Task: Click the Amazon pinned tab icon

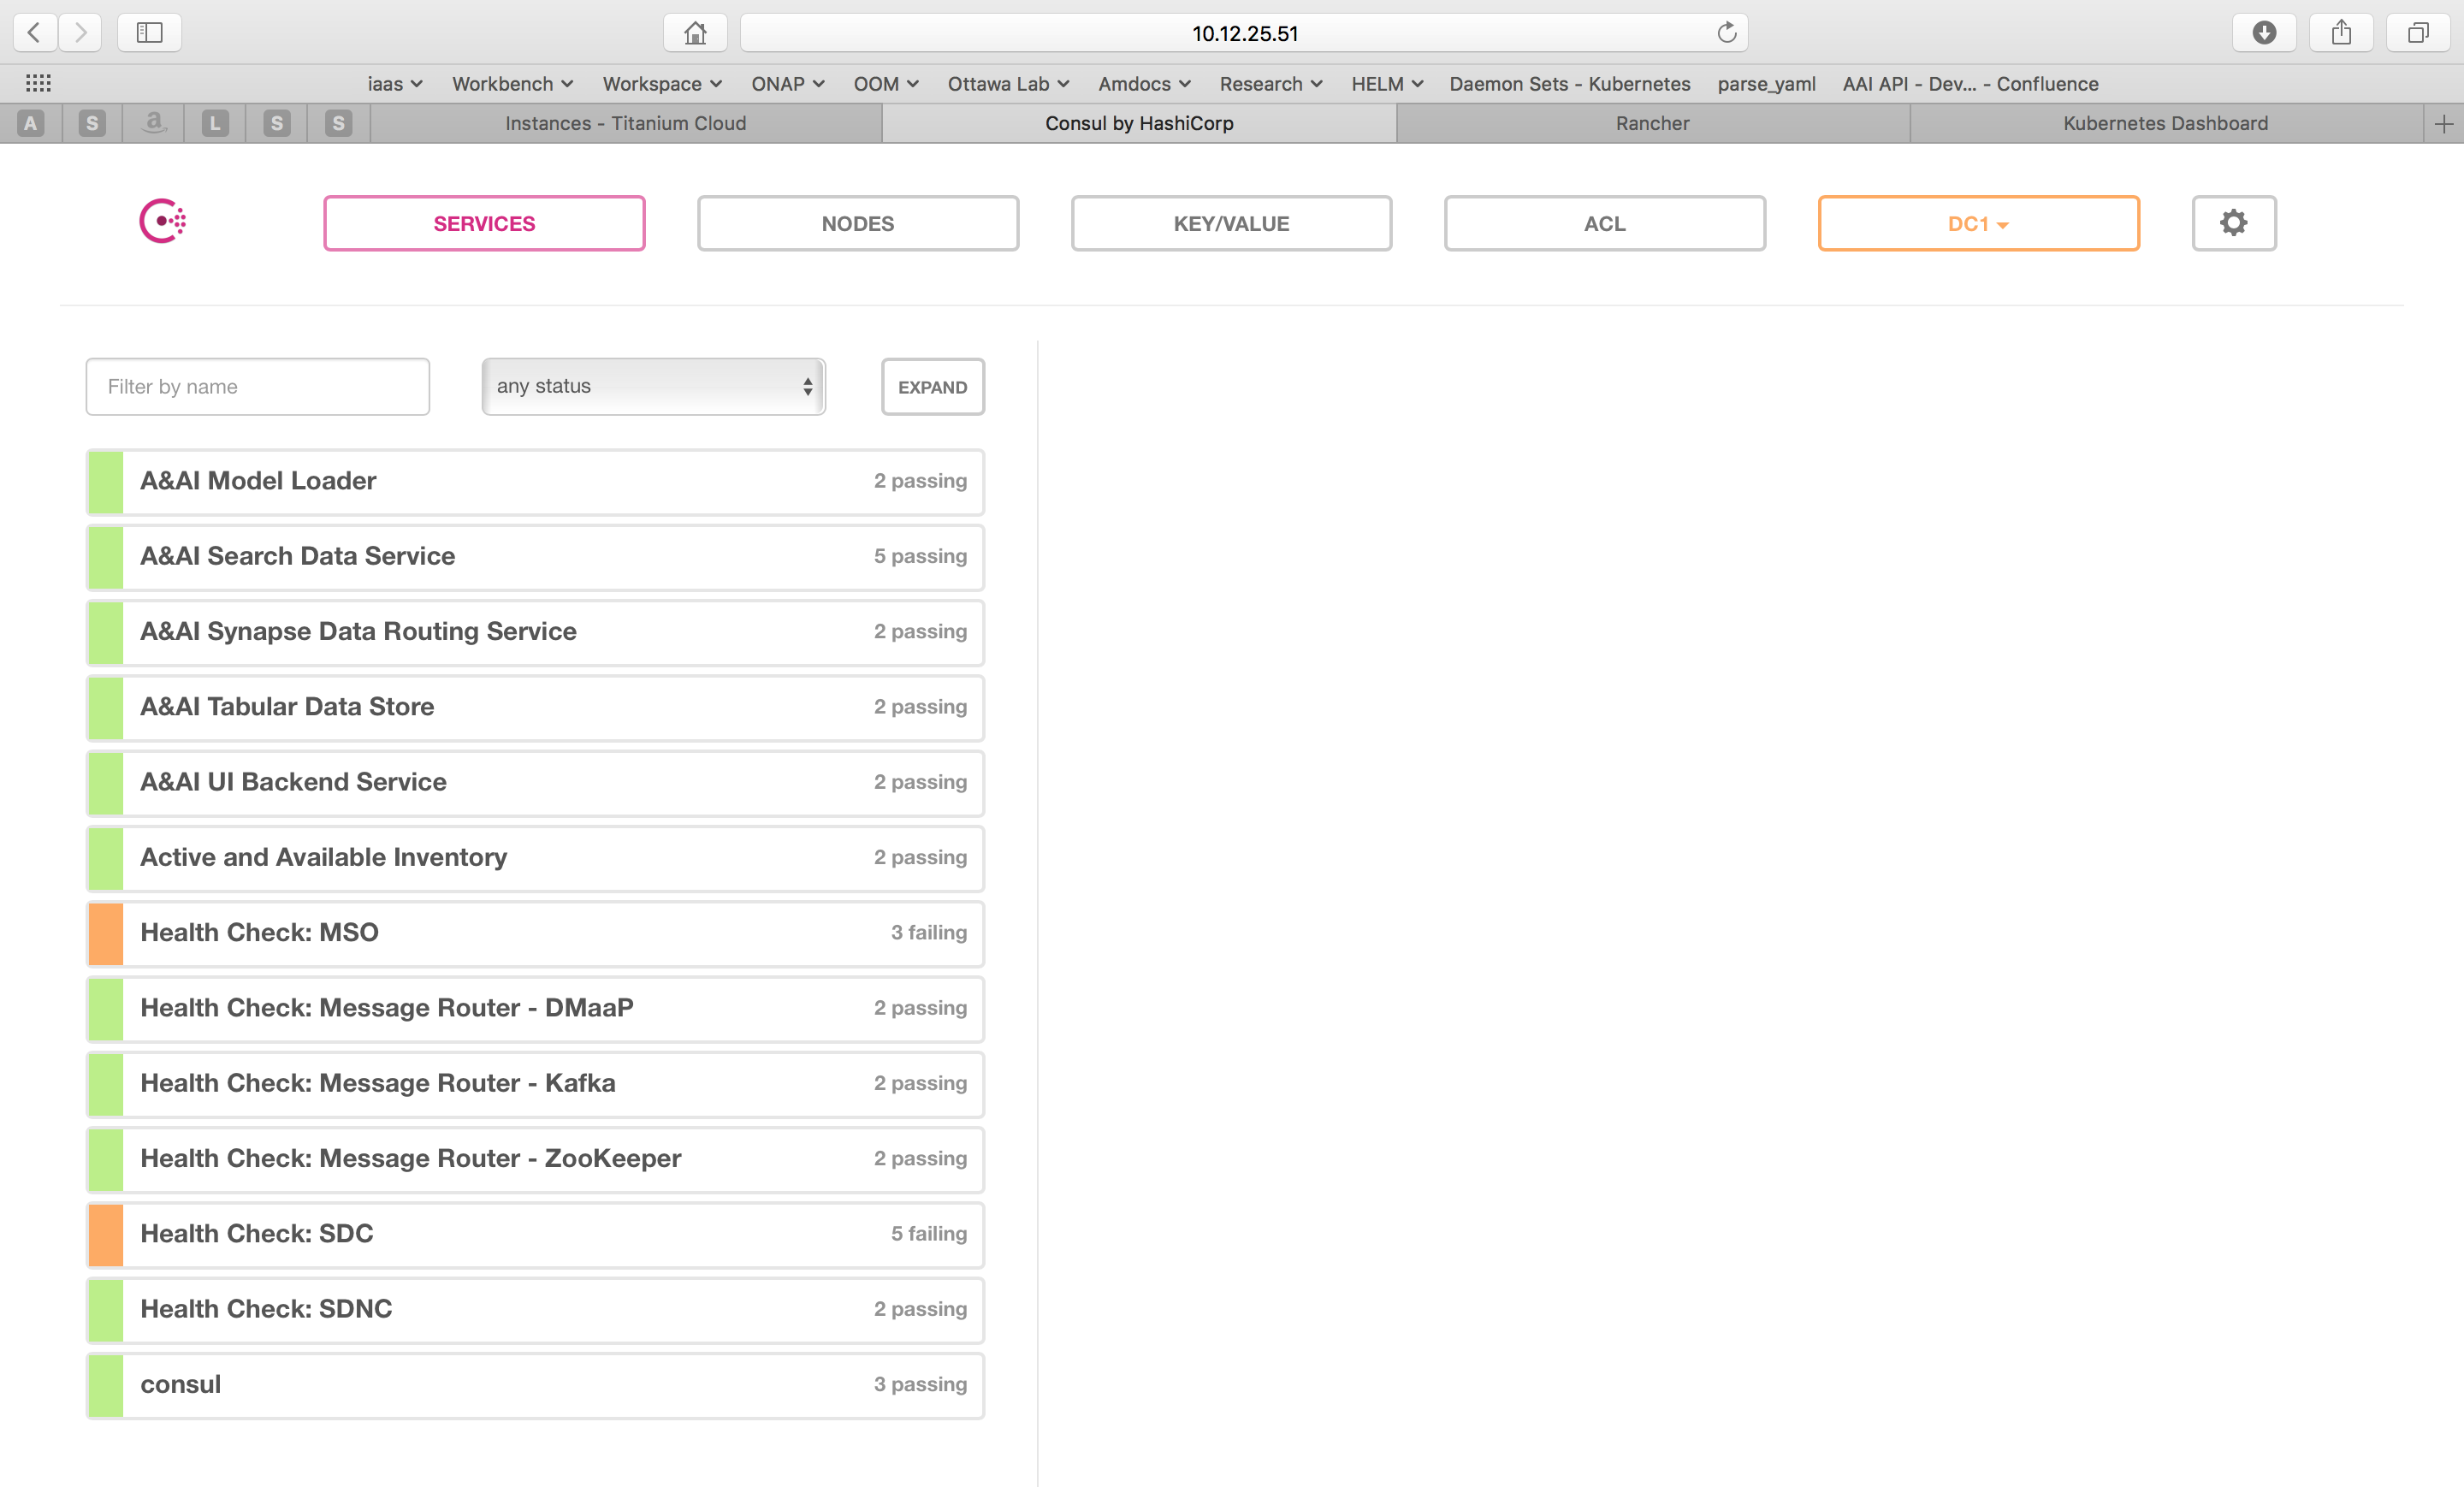Action: pyautogui.click(x=153, y=123)
